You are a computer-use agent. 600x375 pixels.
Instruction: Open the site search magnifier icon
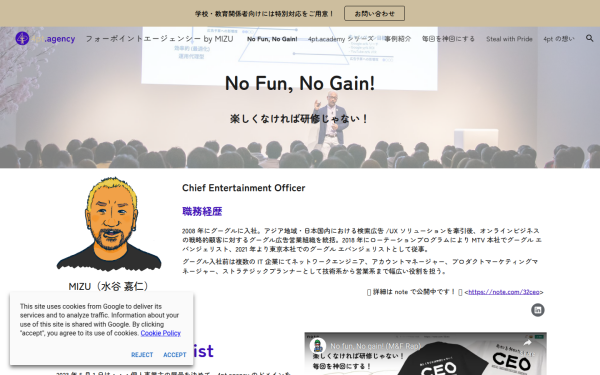click(x=589, y=38)
